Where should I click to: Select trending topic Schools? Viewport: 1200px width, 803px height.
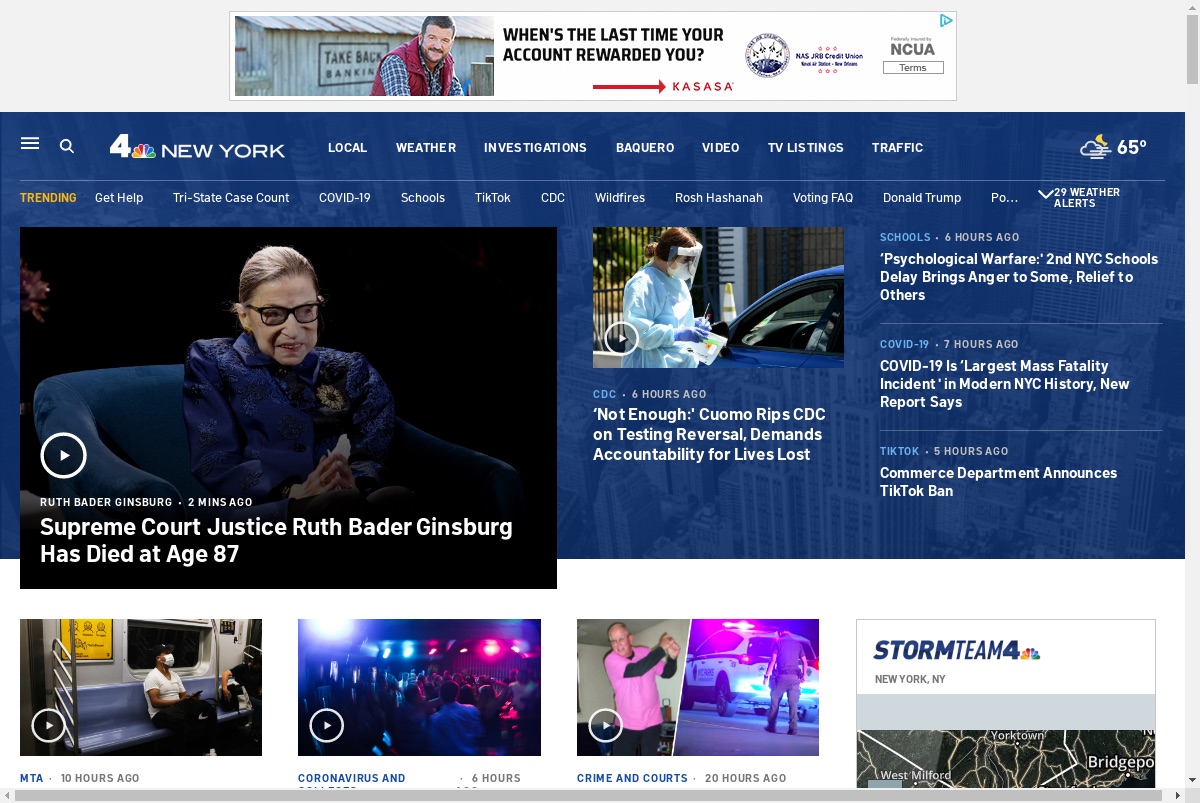(x=423, y=198)
